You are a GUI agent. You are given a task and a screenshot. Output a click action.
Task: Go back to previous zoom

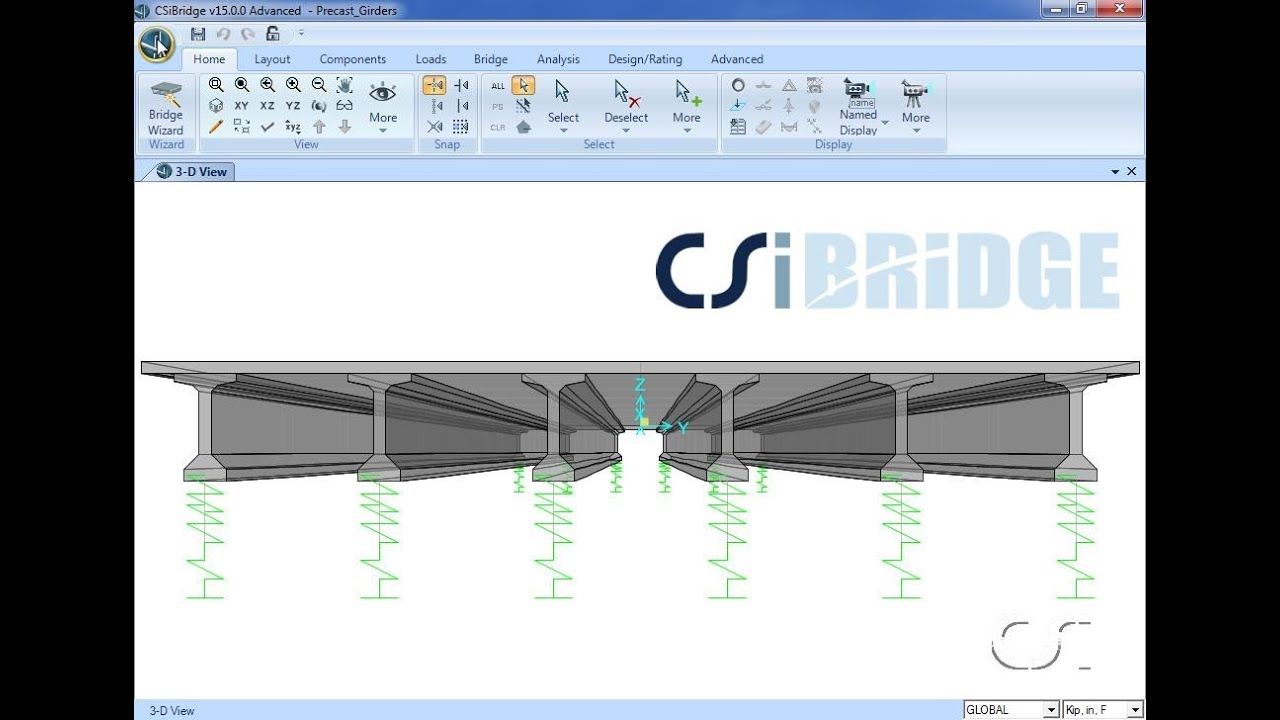tap(267, 85)
